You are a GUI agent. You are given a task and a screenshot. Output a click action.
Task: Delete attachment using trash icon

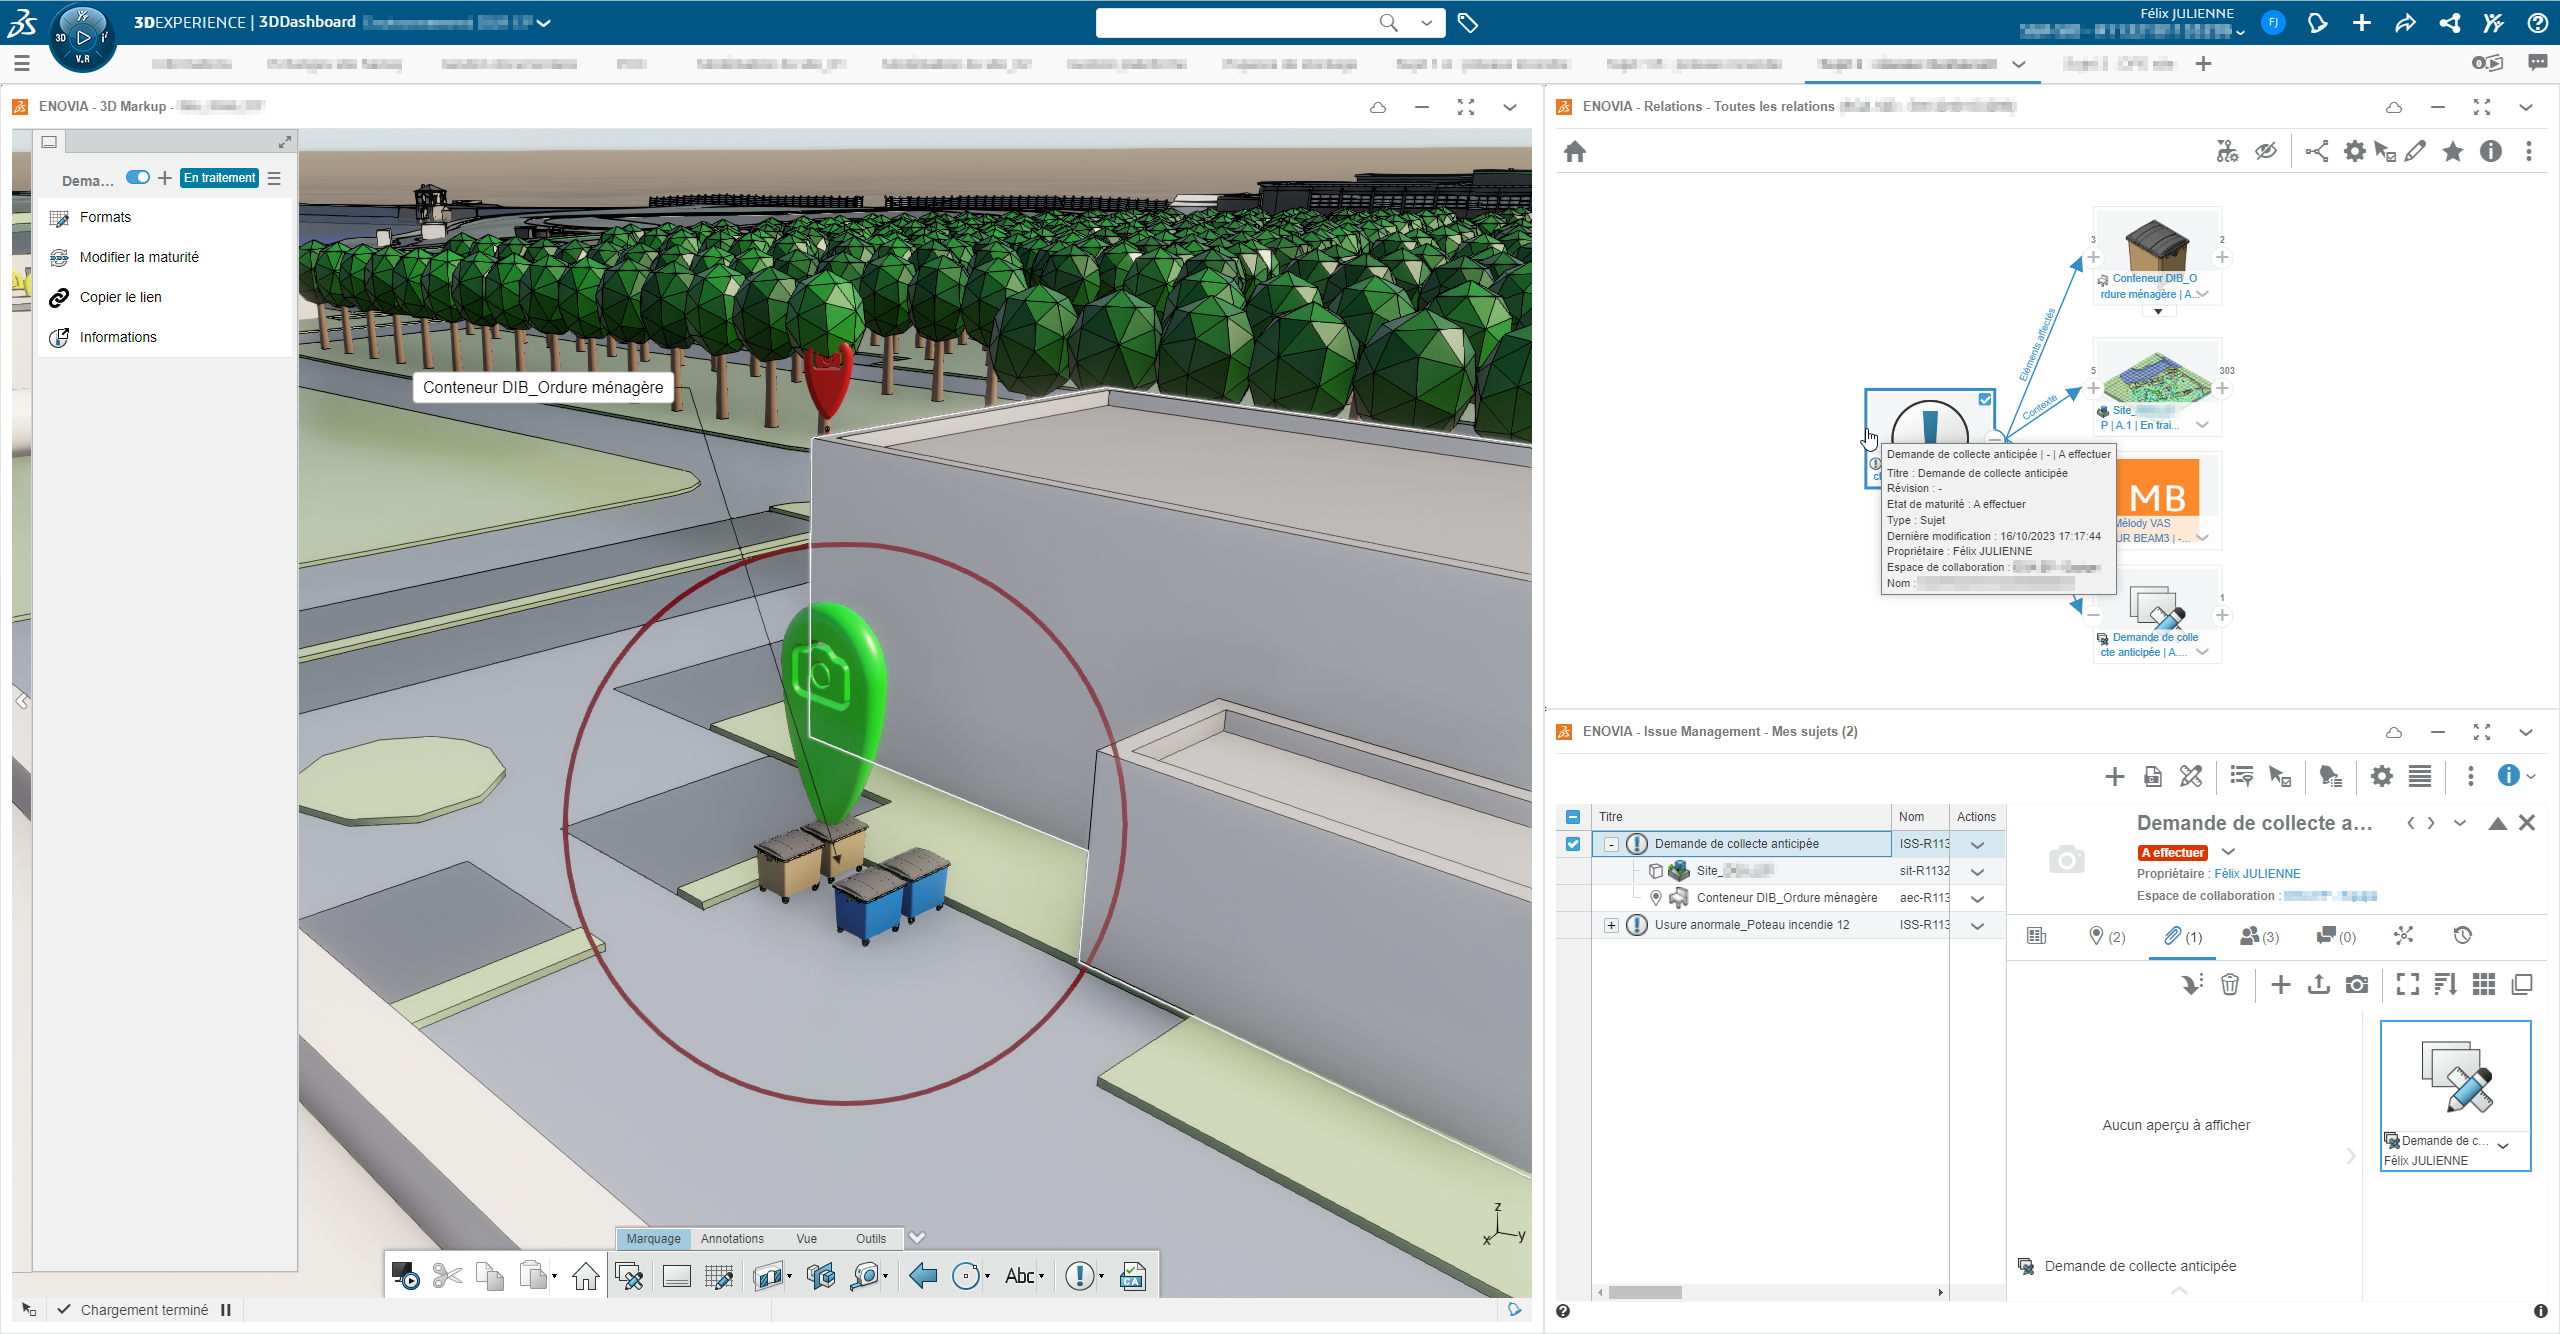(x=2230, y=985)
